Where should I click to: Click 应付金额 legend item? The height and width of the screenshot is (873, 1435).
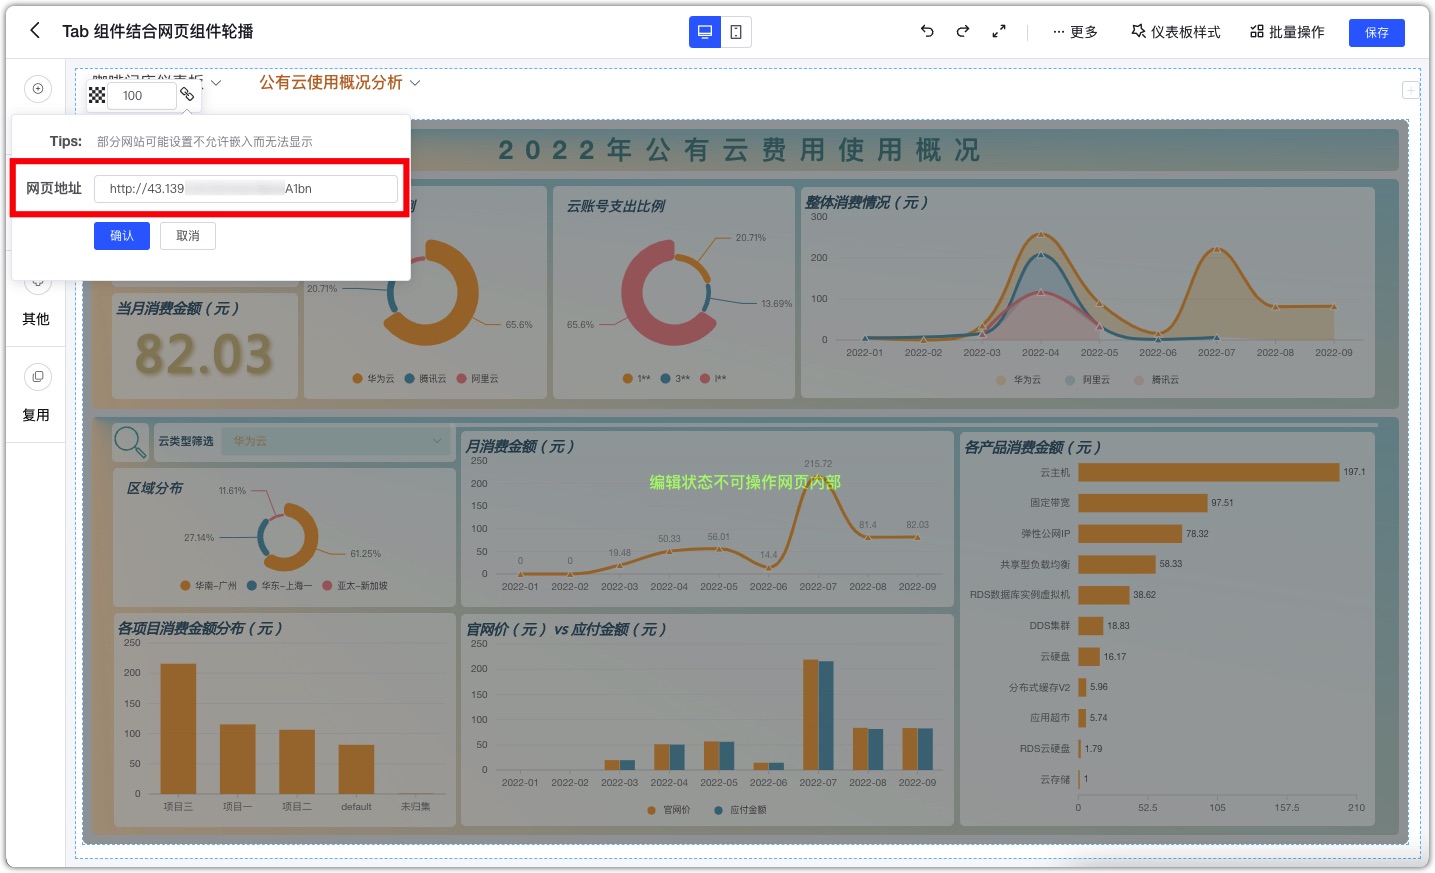[740, 810]
